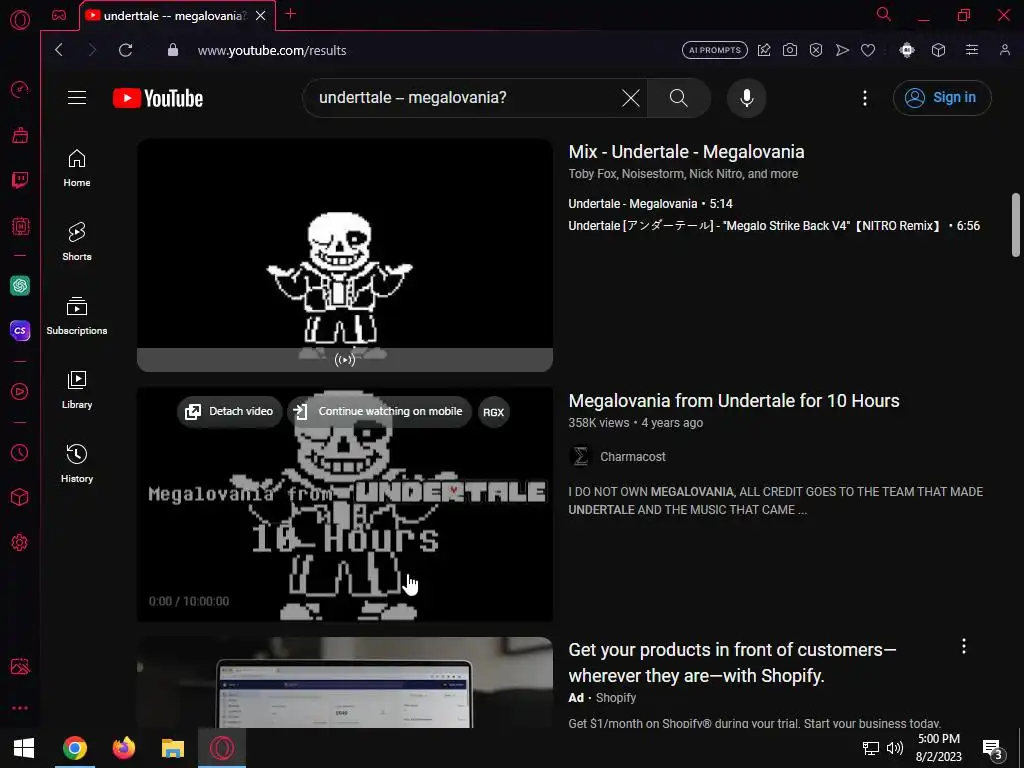Open the Mix Sans thumbnail
Image resolution: width=1024 pixels, height=768 pixels.
(345, 255)
